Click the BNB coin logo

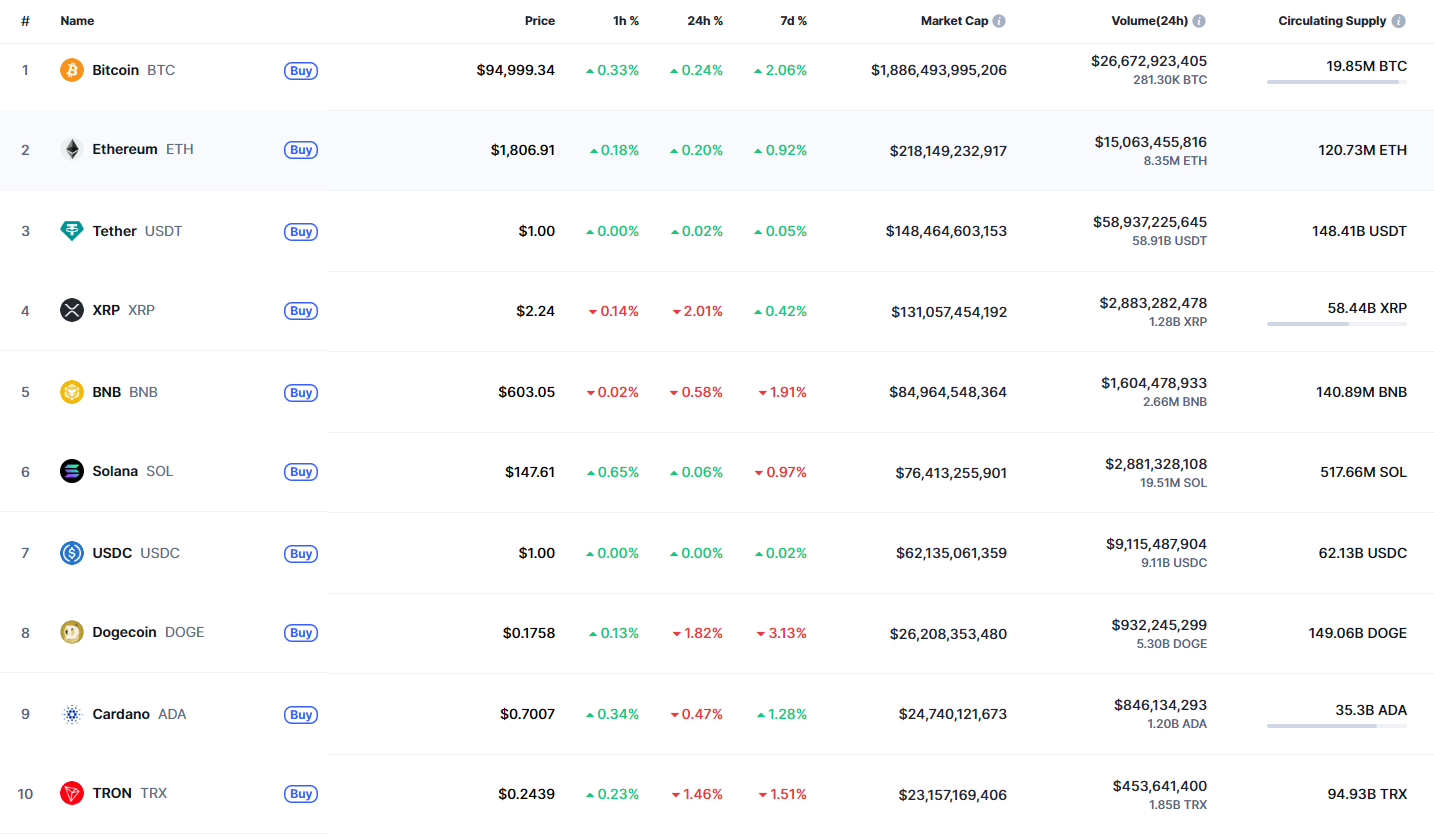click(72, 392)
